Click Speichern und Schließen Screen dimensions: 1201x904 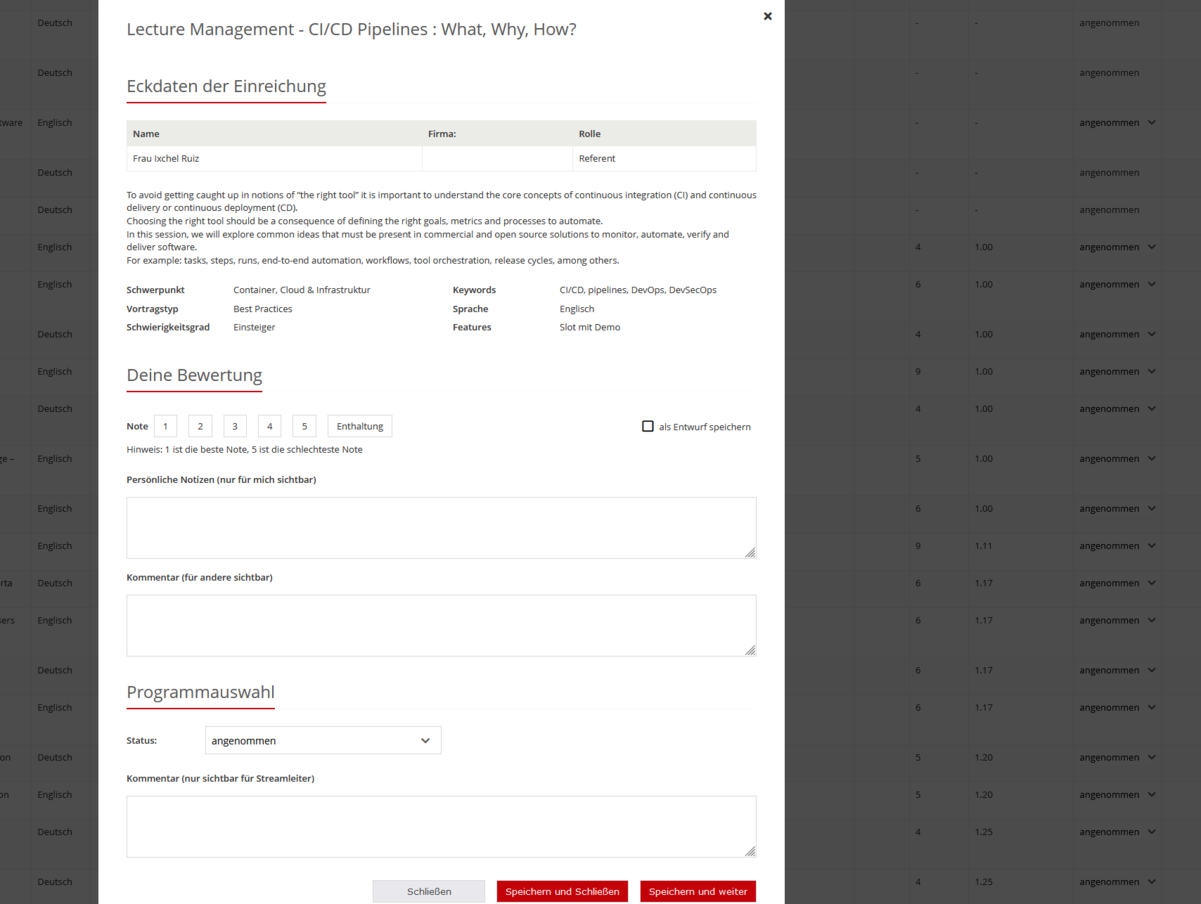click(x=562, y=891)
